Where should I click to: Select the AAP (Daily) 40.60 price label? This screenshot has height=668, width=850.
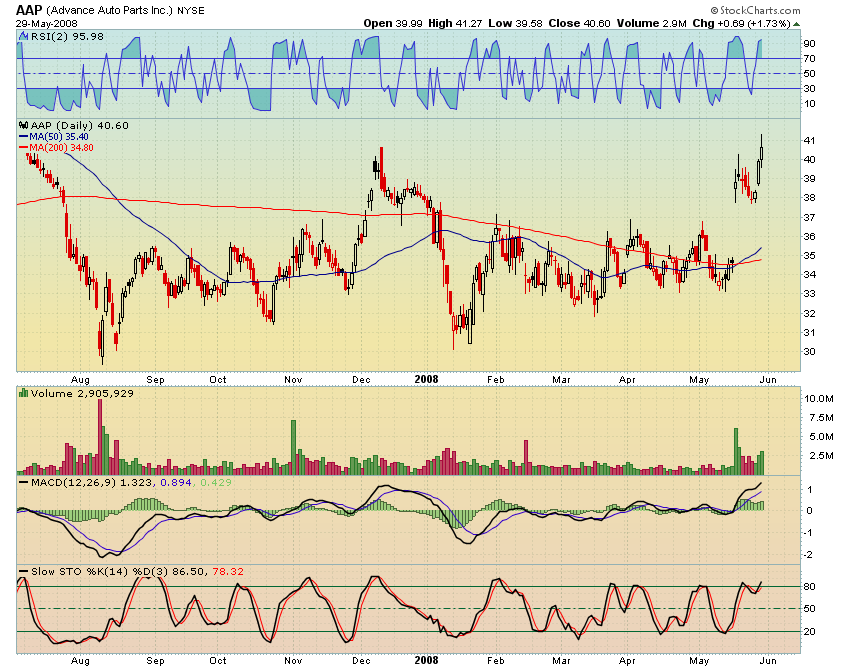pos(80,125)
